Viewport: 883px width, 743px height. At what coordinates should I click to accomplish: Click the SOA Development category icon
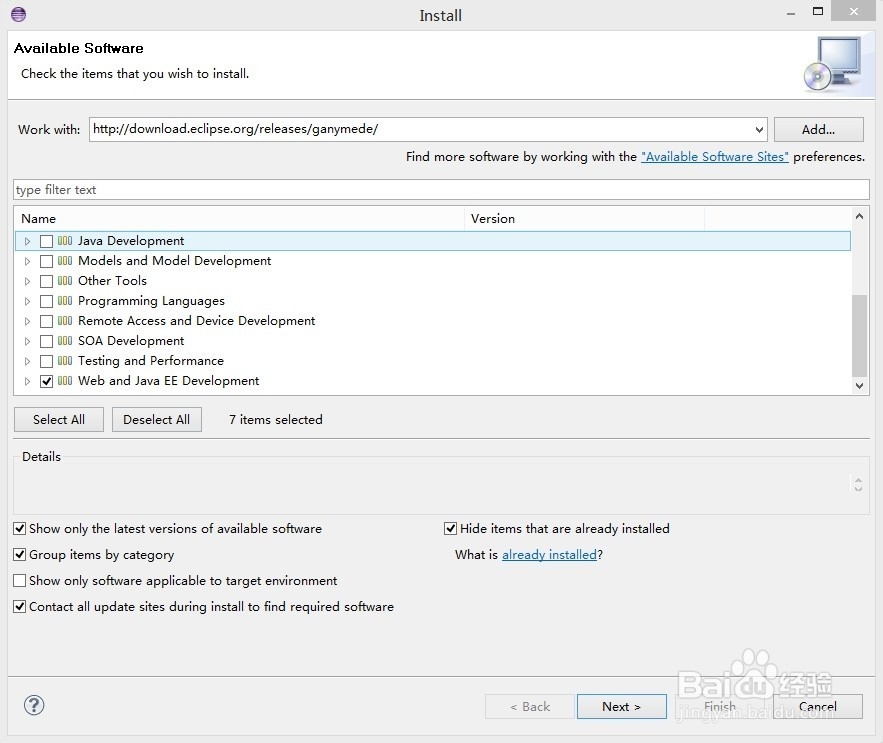pos(65,341)
